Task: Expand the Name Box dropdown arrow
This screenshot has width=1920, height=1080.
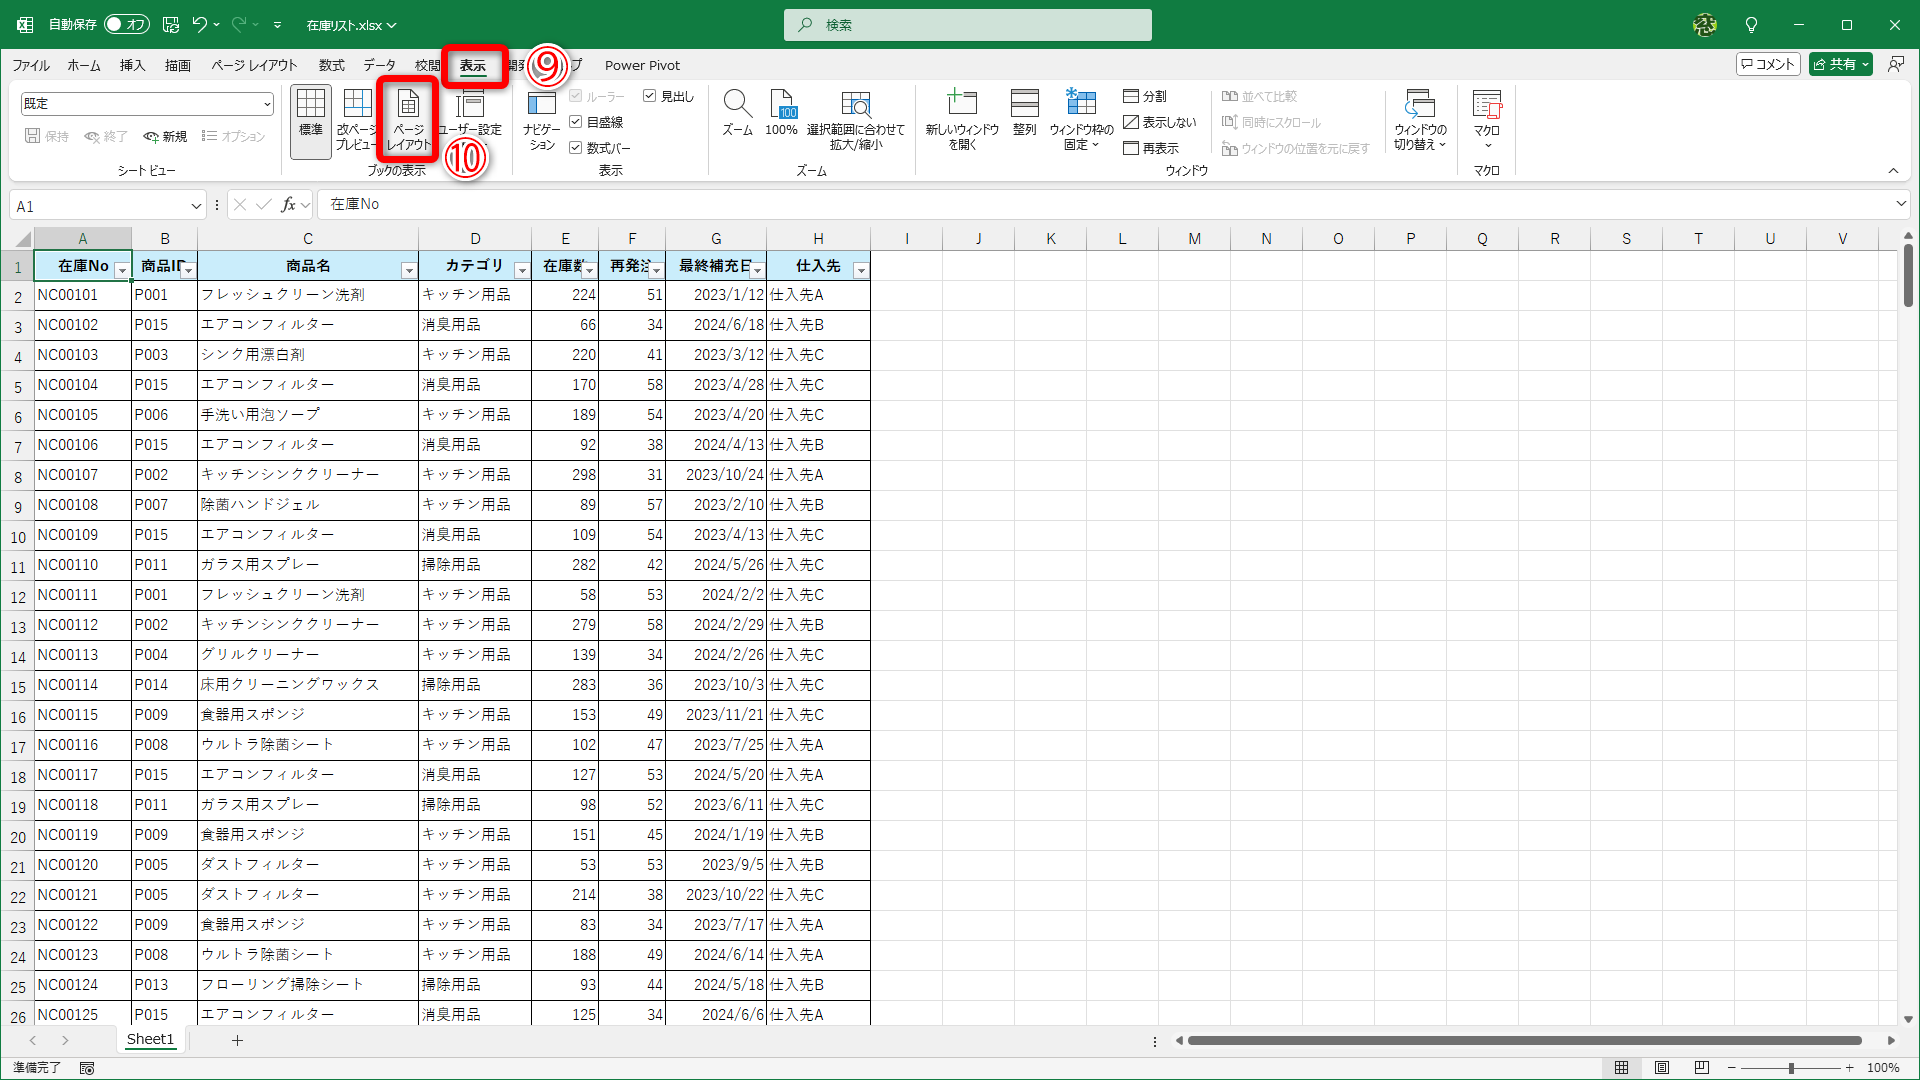Action: 196,206
